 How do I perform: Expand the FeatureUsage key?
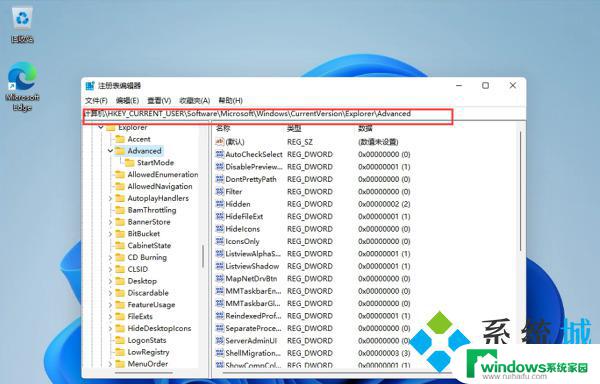coord(110,305)
